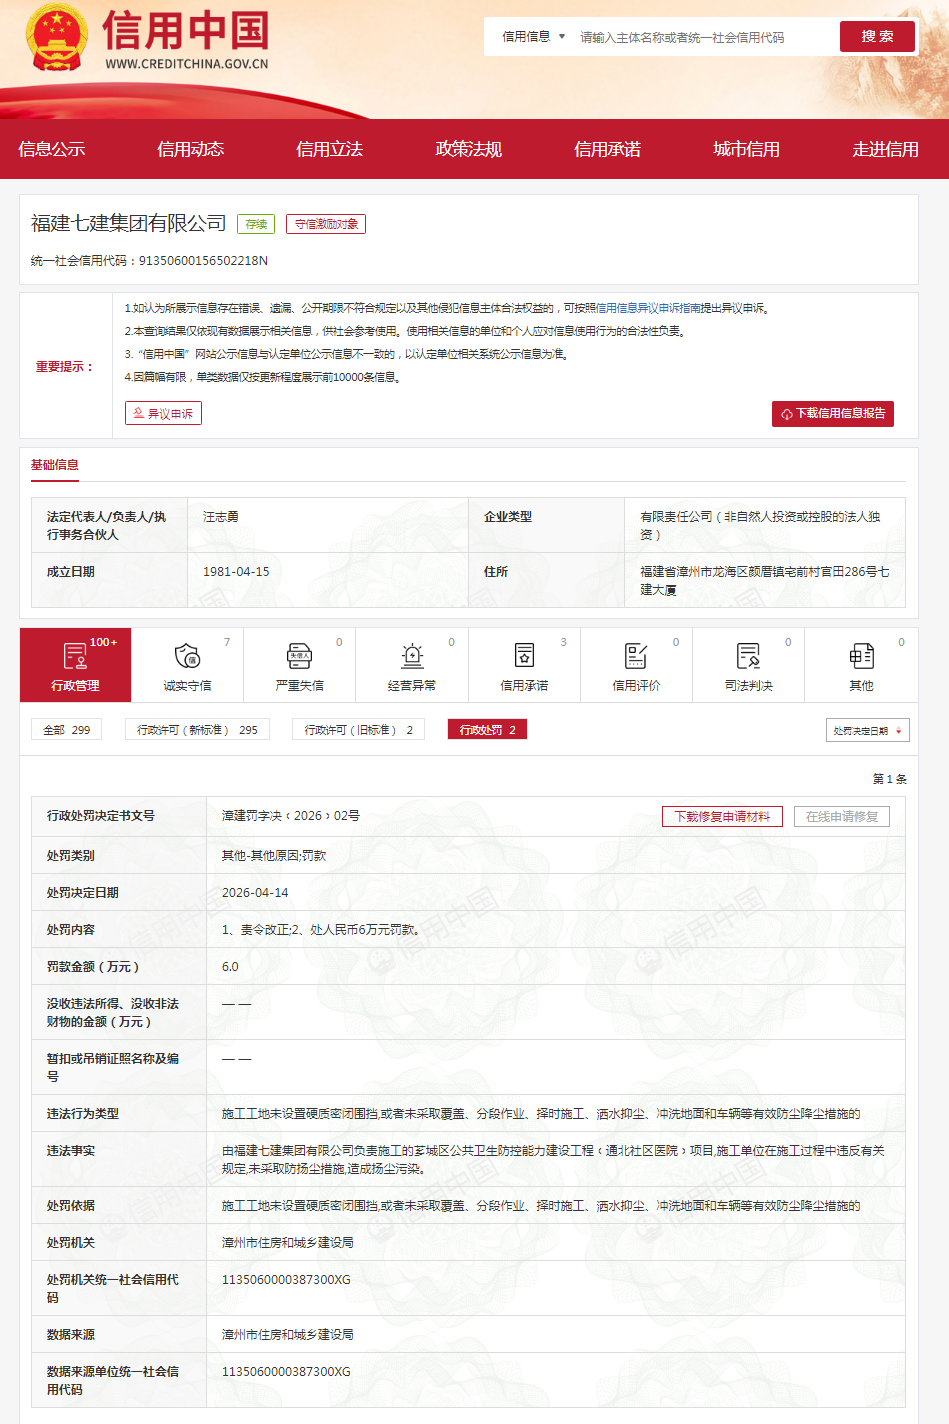
Task: Click the 下载修复申请材料 button
Action: pos(722,817)
